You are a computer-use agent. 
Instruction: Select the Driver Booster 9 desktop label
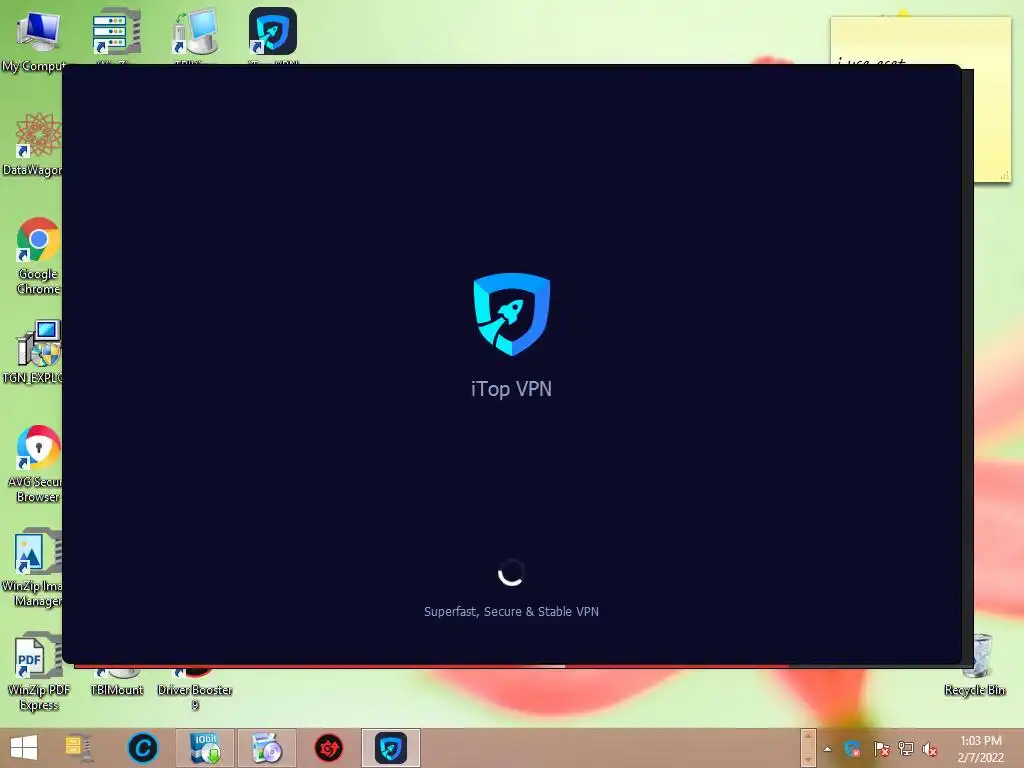tap(195, 697)
